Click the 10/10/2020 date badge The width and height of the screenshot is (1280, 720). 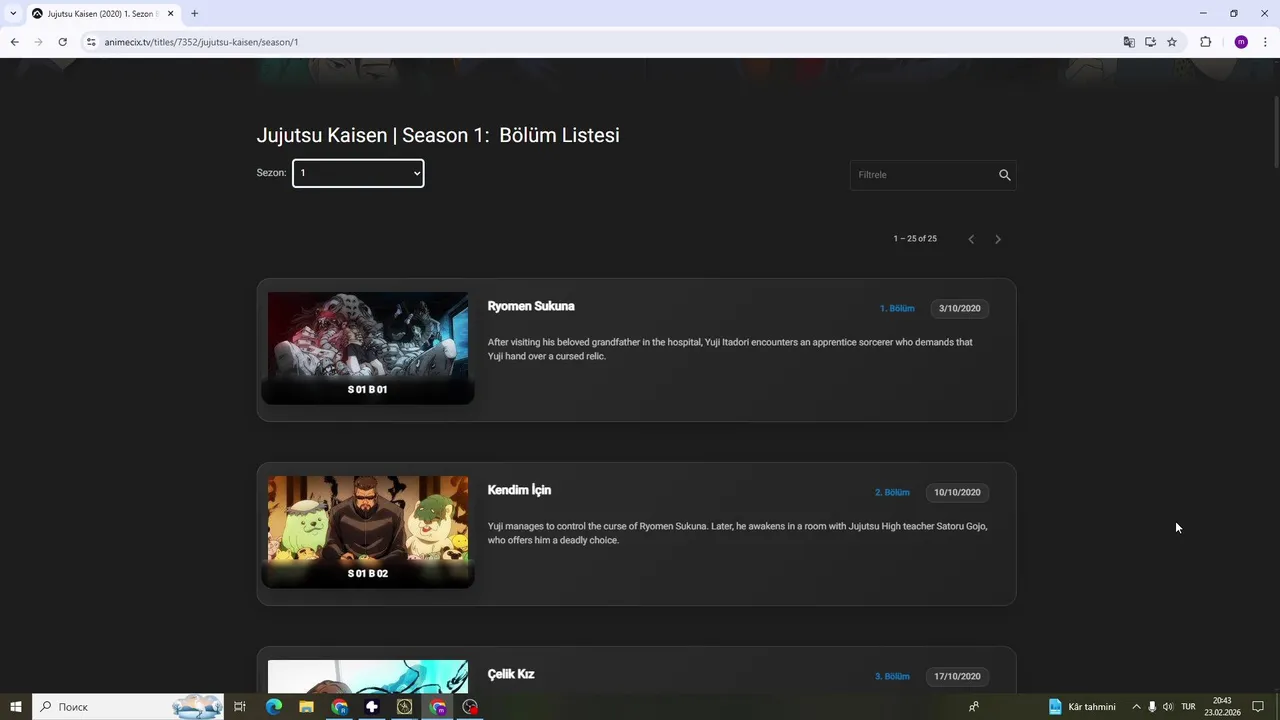coord(957,492)
